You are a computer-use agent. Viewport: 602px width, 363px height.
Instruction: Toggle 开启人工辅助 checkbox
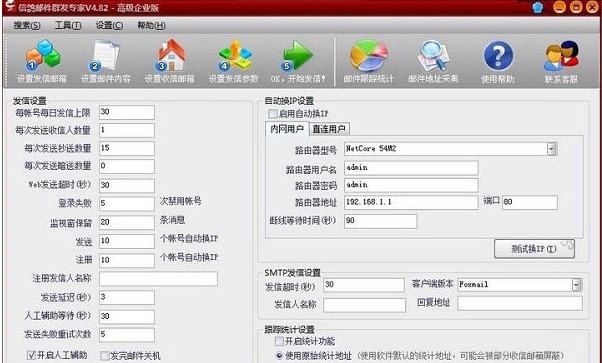[31, 355]
